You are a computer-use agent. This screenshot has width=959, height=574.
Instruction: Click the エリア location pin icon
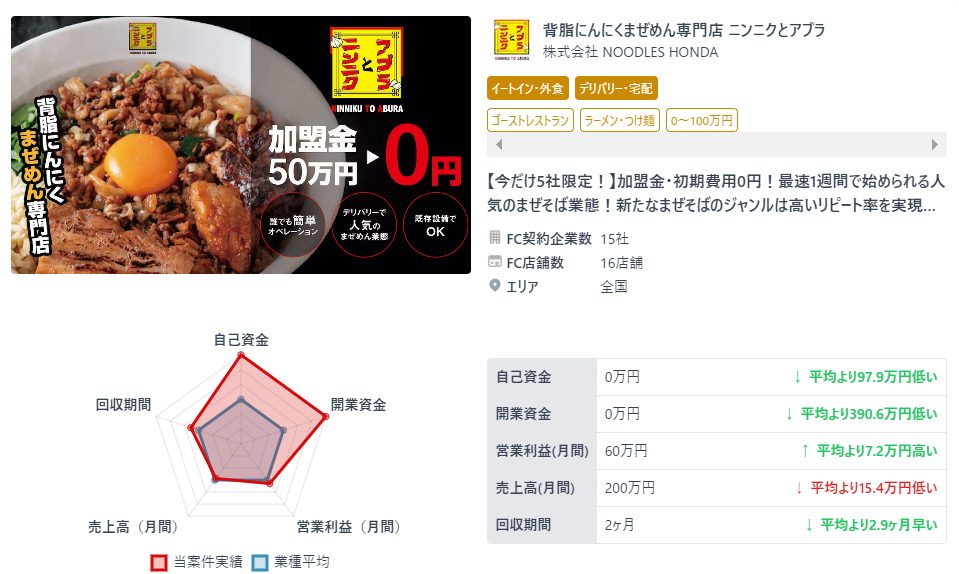(x=495, y=285)
